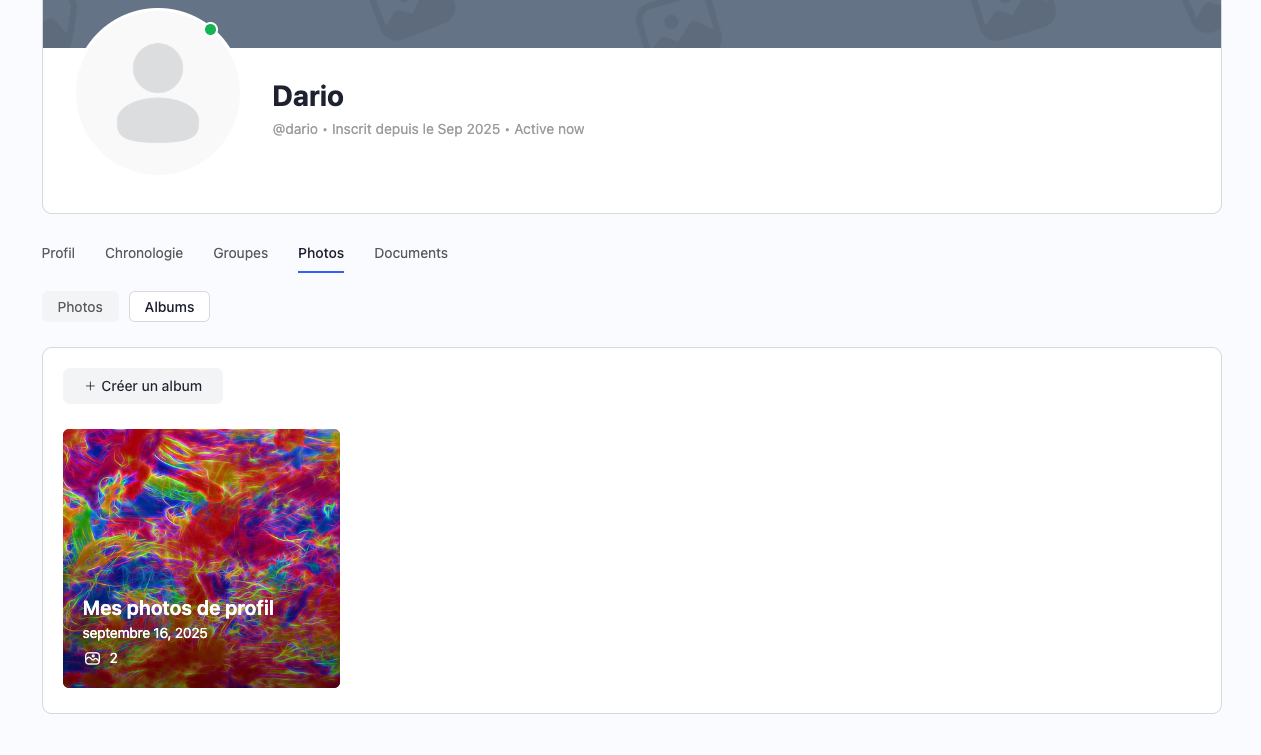Screen dimensions: 1261x755
Task: Click Dario's default avatar placeholder image
Action: 157,93
